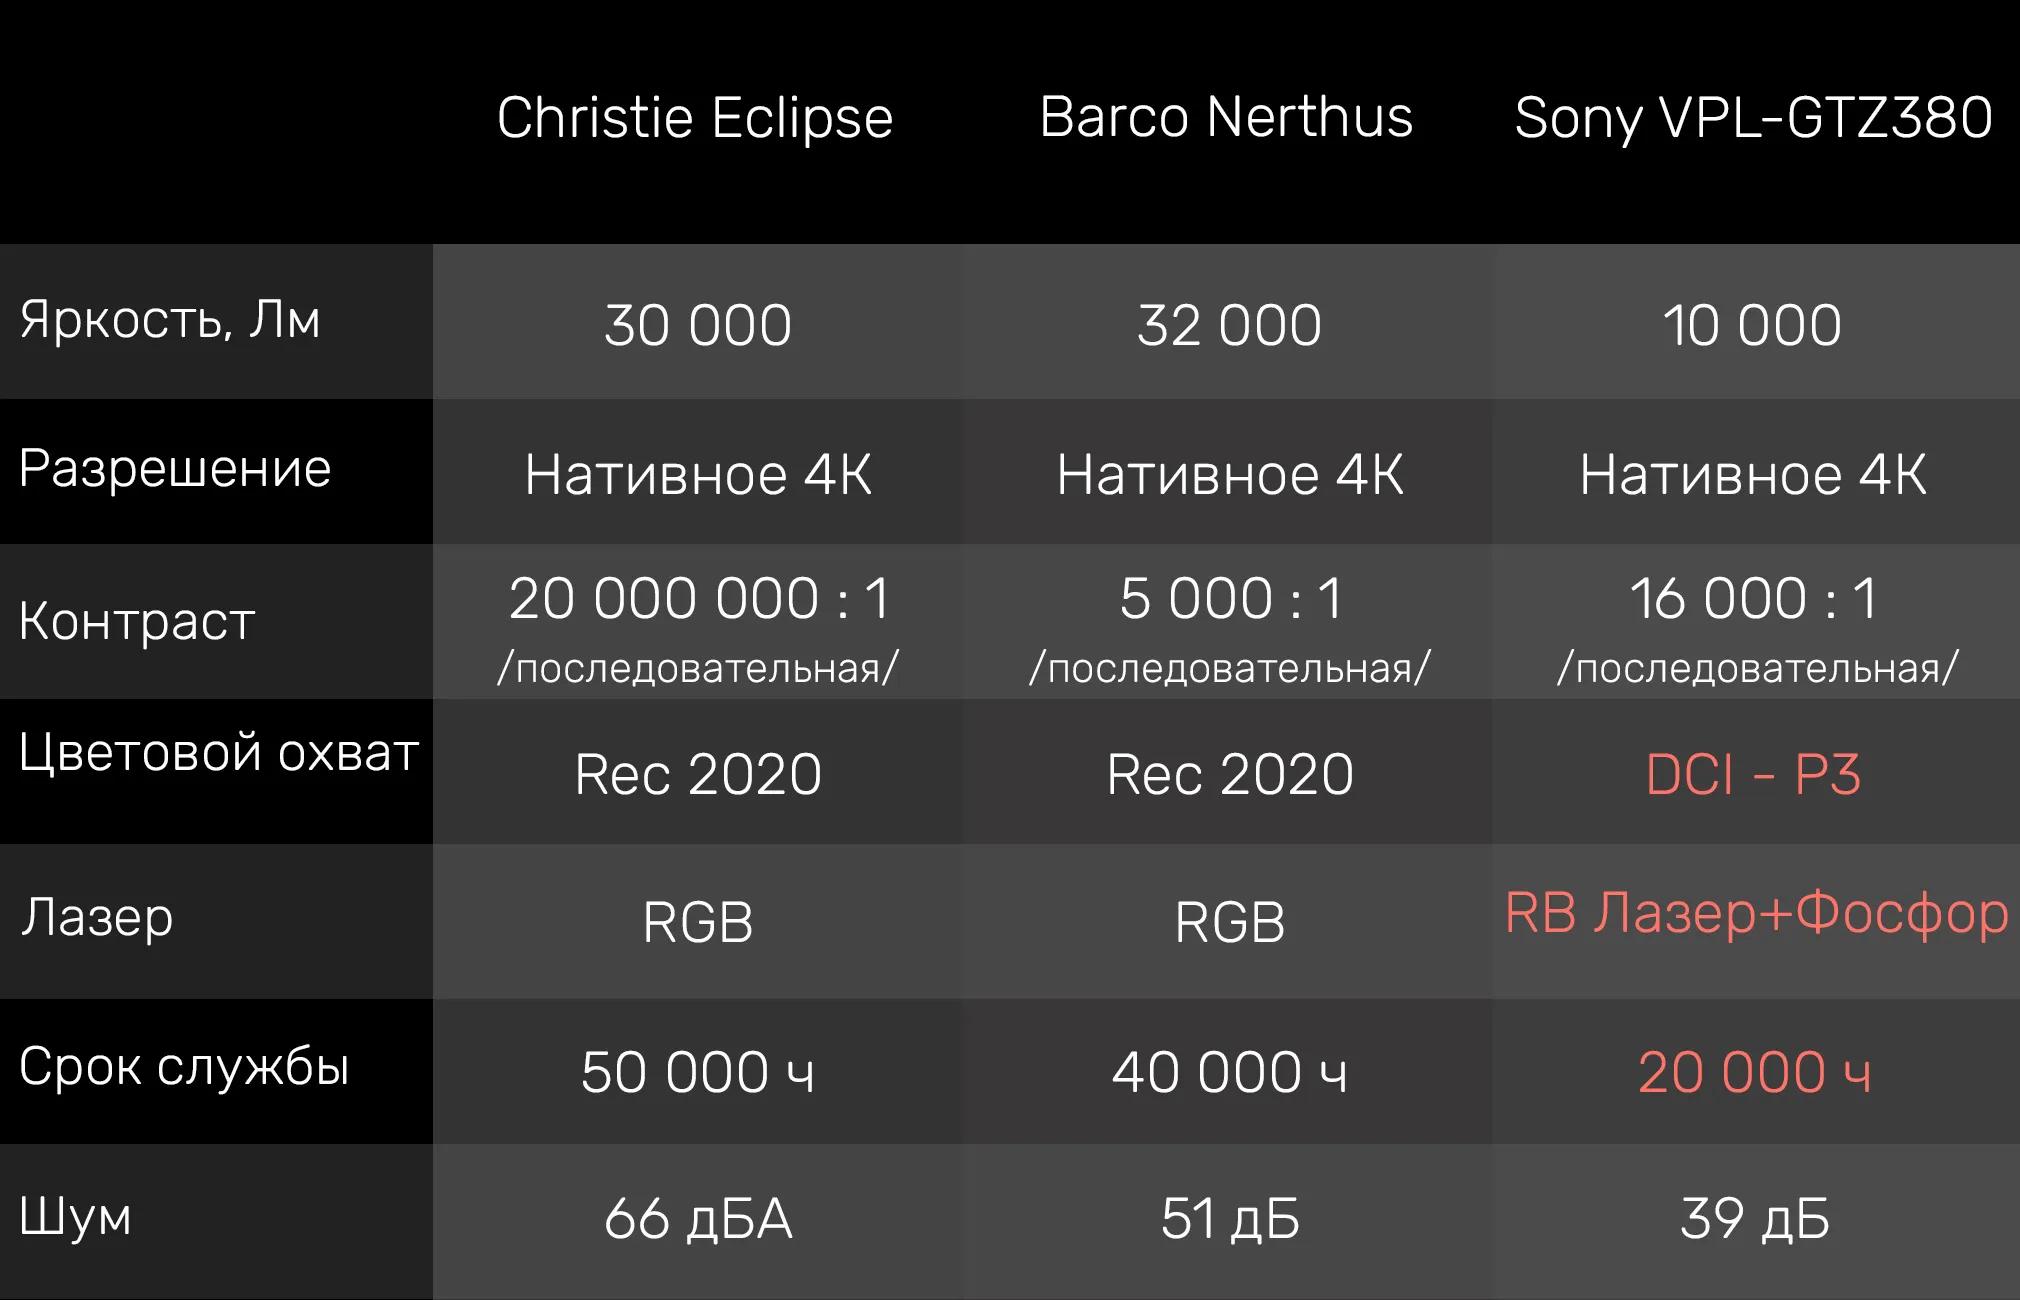Click the 66 дБА noise value
Screen dimensions: 2020x1300
tap(698, 1220)
